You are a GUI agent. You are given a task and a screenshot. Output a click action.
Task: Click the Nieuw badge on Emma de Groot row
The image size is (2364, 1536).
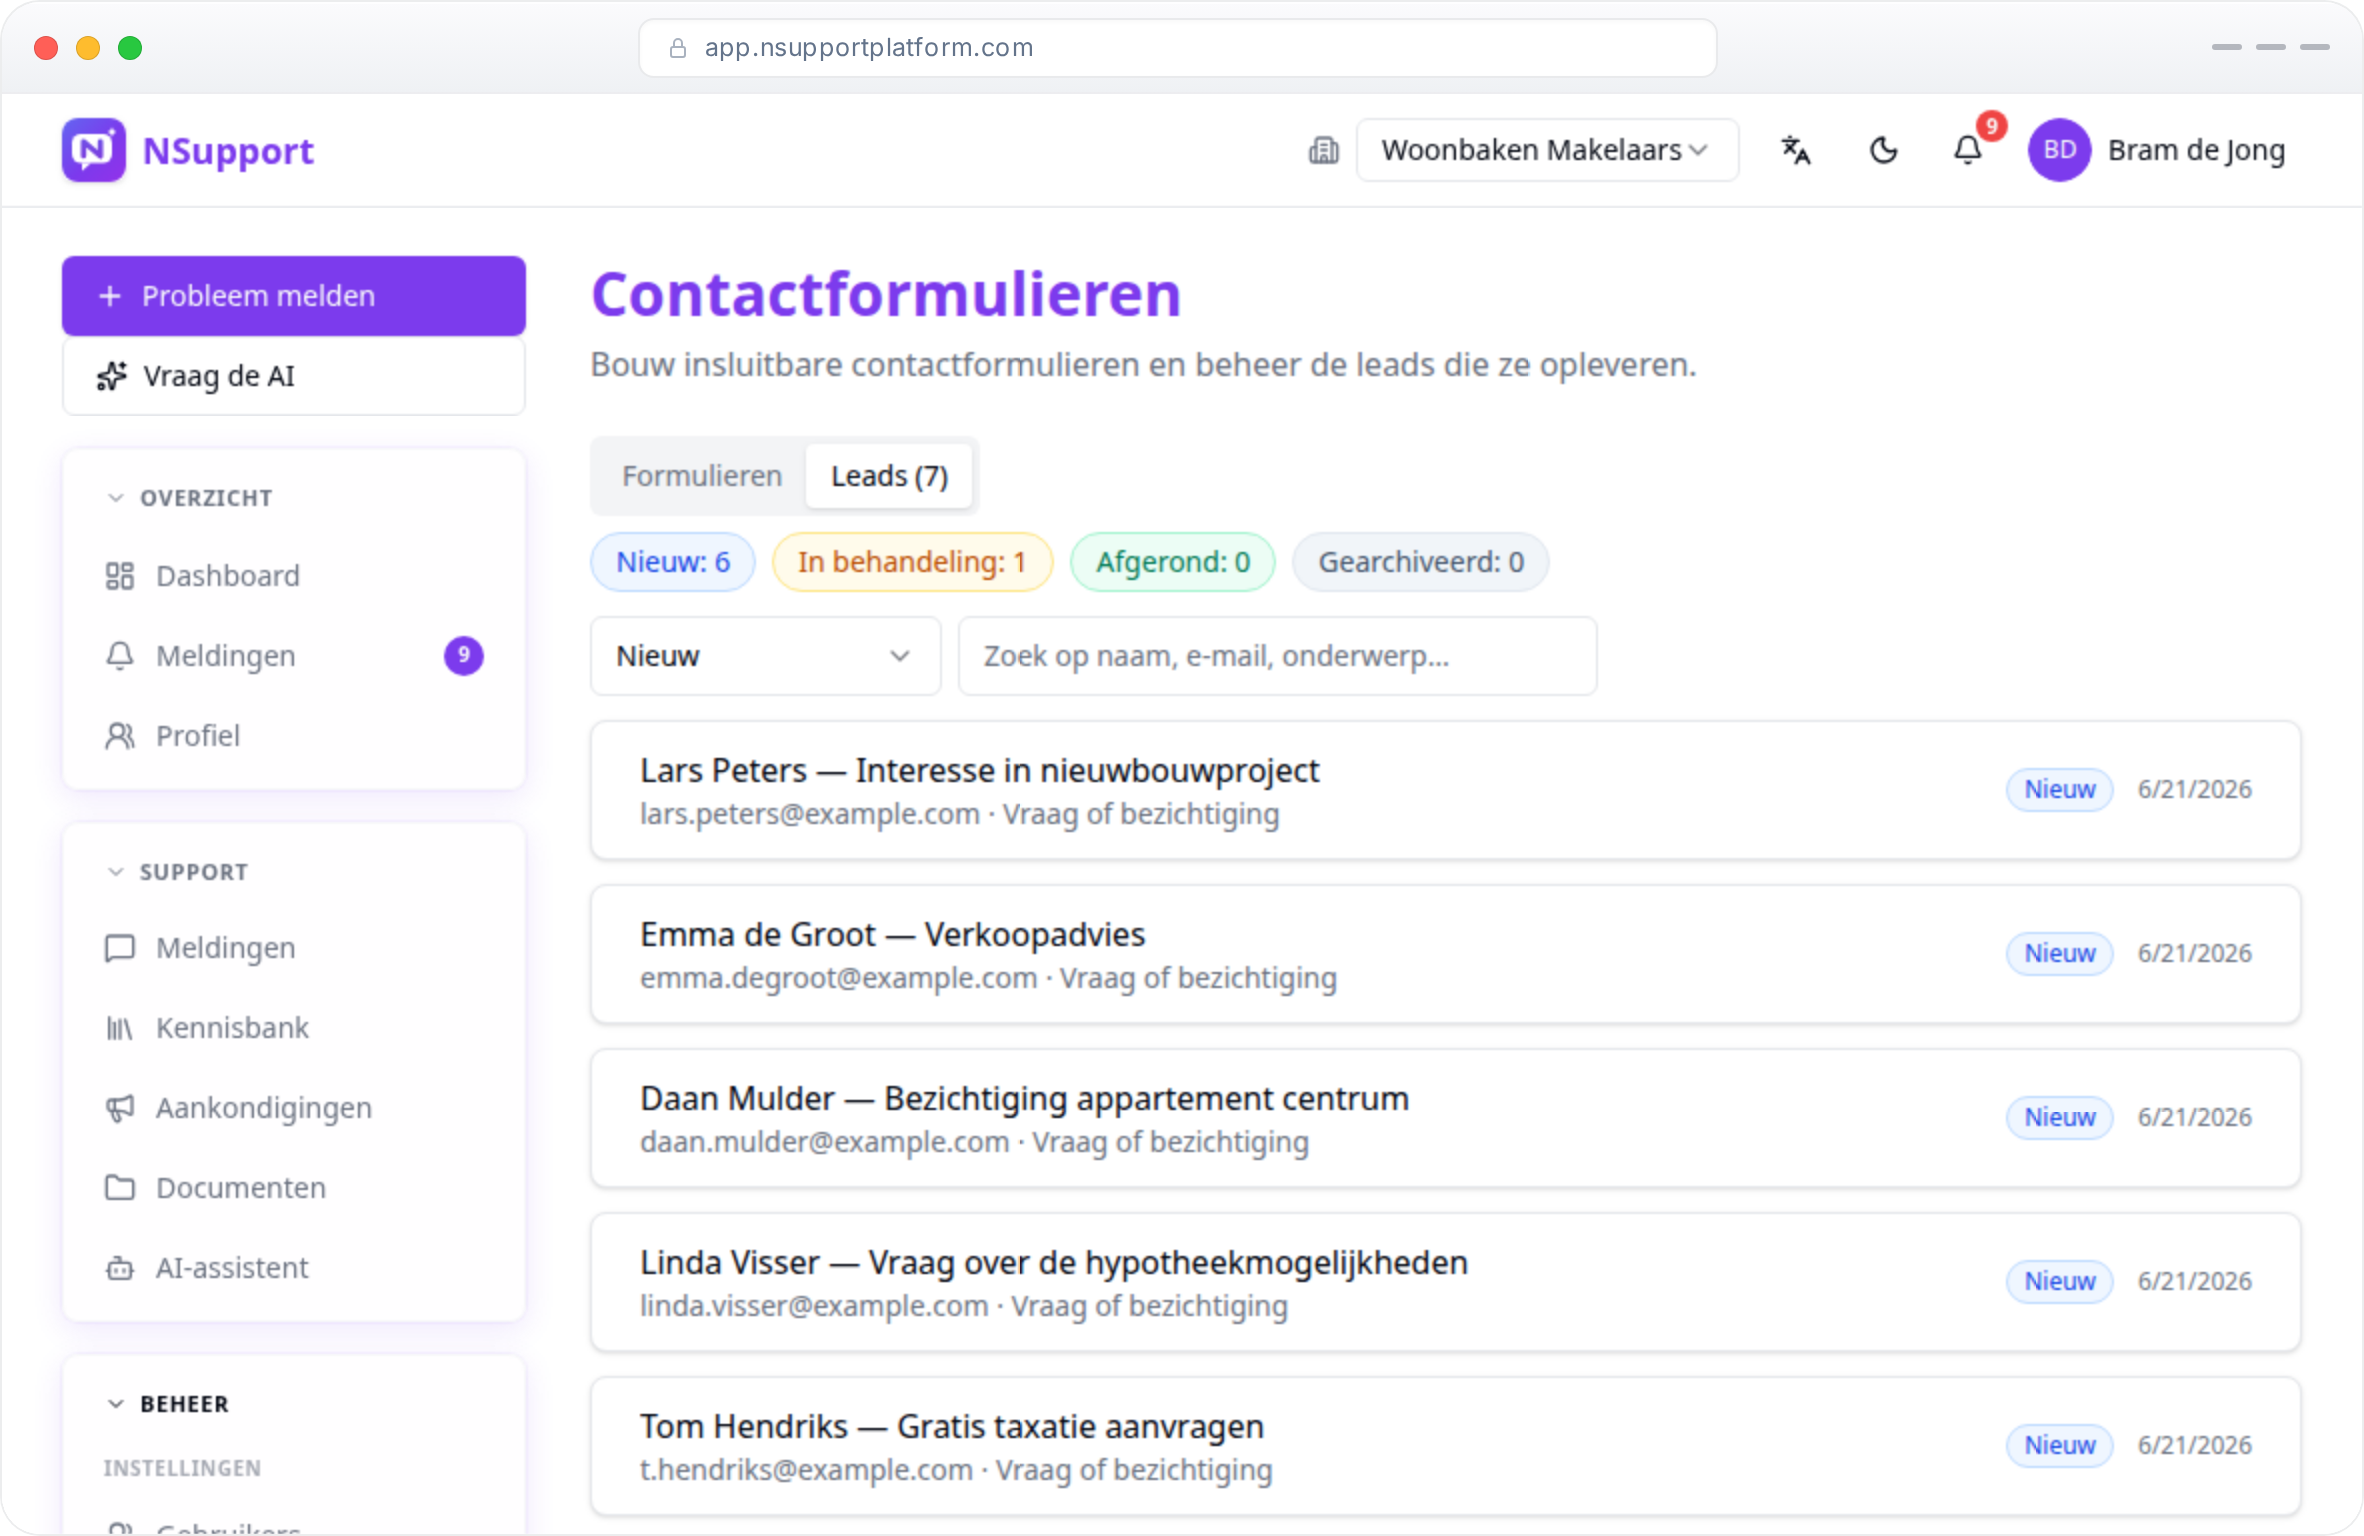pyautogui.click(x=2060, y=954)
